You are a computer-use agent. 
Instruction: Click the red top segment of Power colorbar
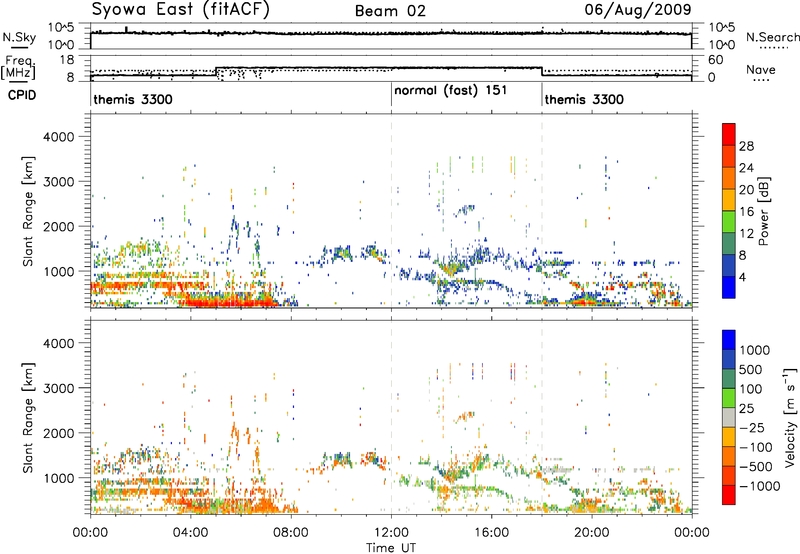[x=729, y=135]
